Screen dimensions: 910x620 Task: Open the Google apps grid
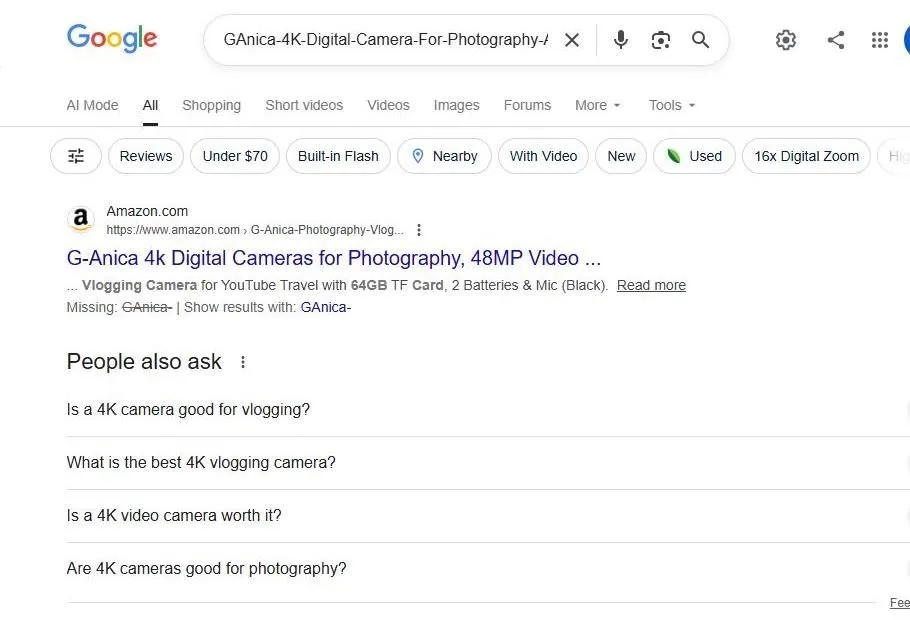click(x=879, y=40)
